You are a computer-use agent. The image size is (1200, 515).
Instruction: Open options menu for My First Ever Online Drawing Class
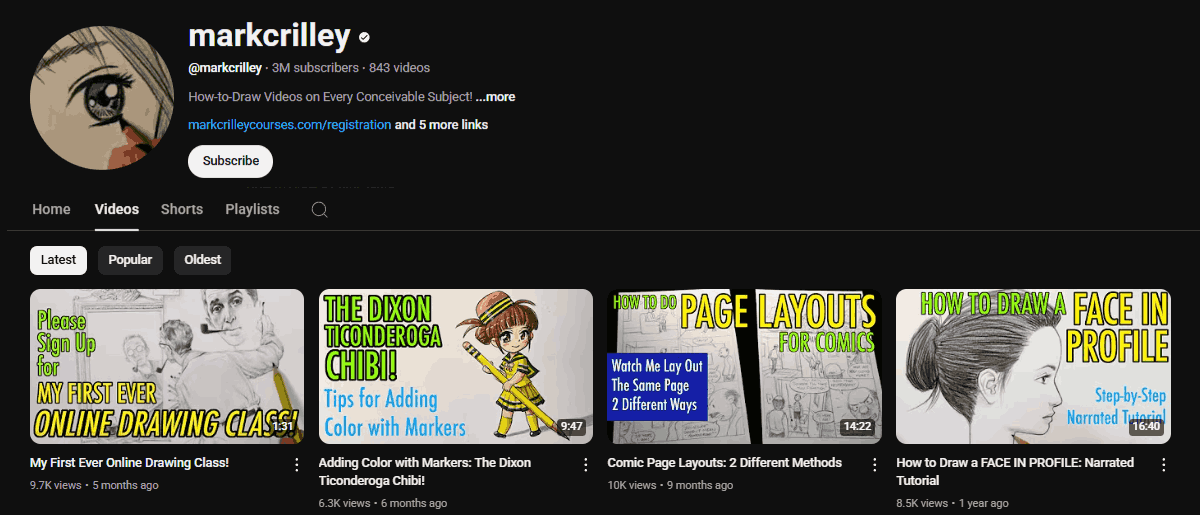pyautogui.click(x=297, y=465)
